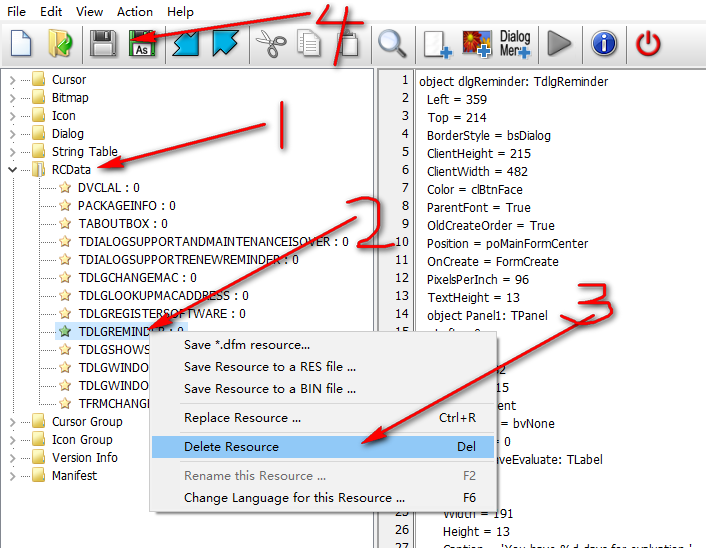The image size is (706, 548).
Task: Open a file with the folder icon
Action: (x=60, y=43)
